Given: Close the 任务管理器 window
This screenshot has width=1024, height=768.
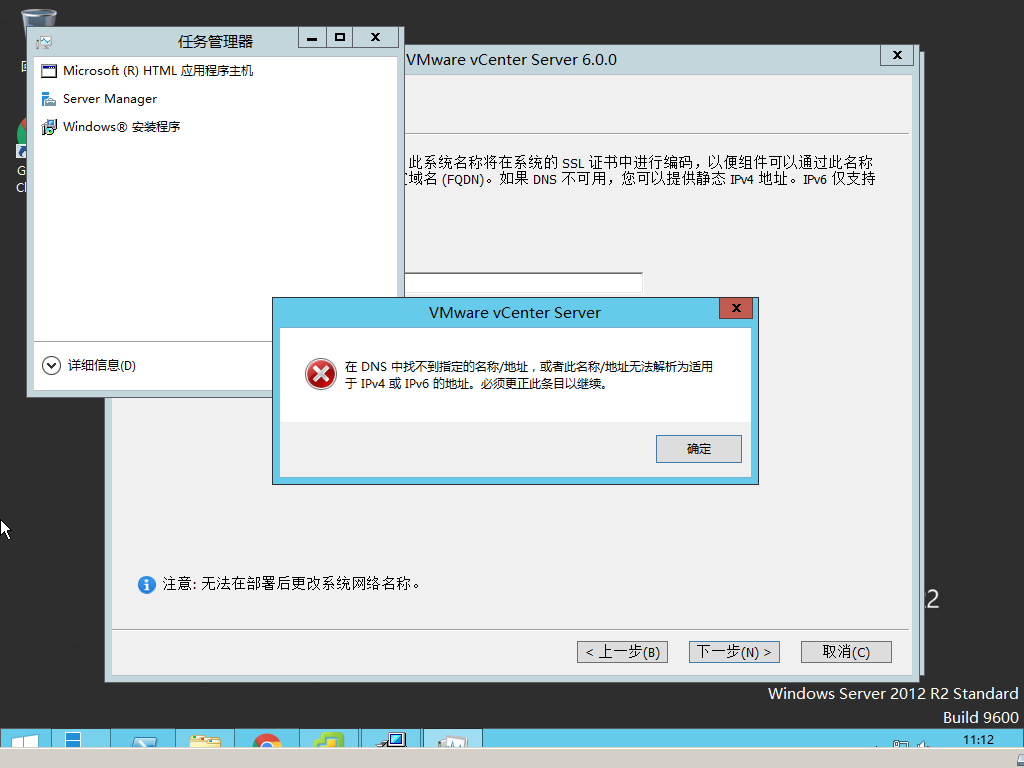Looking at the screenshot, I should [x=376, y=38].
